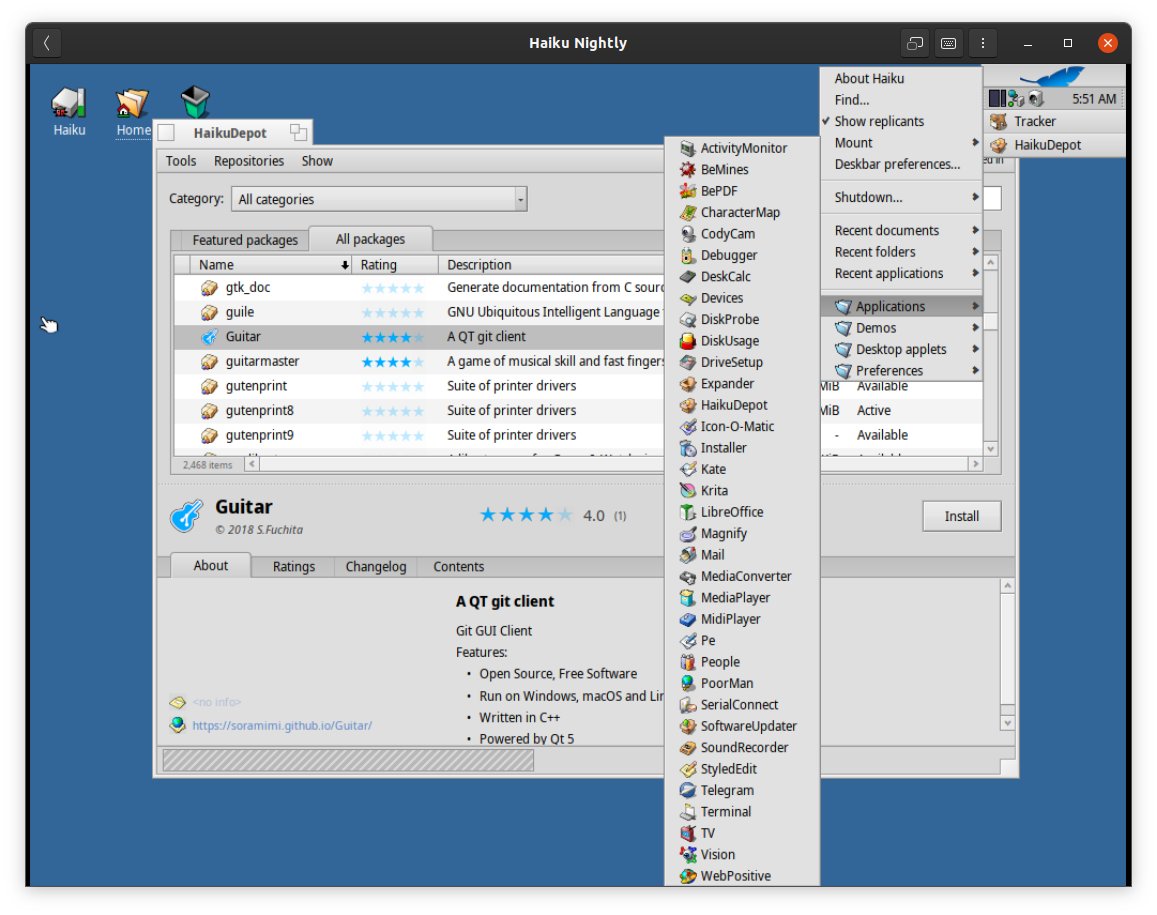This screenshot has height=915, width=1157.
Task: Expand Recent applications submenu
Action: coord(900,273)
